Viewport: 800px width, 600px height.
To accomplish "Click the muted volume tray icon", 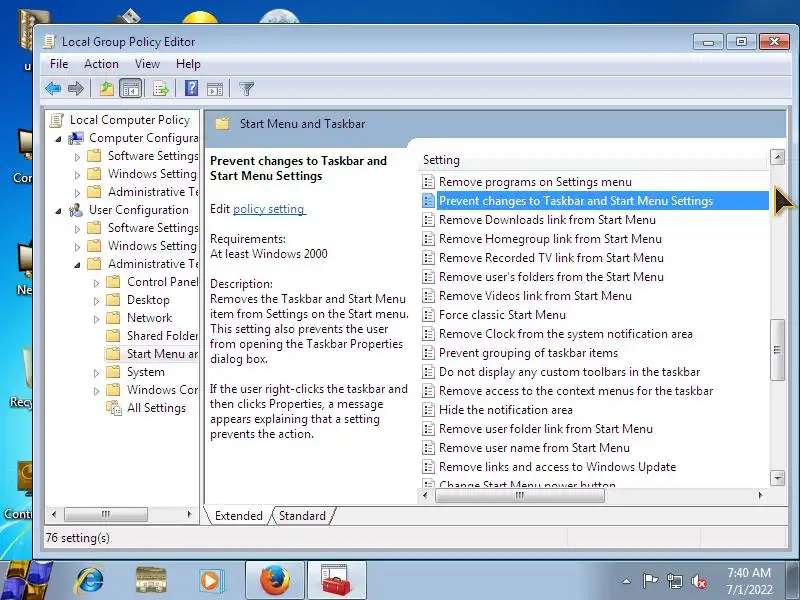I will [x=699, y=581].
